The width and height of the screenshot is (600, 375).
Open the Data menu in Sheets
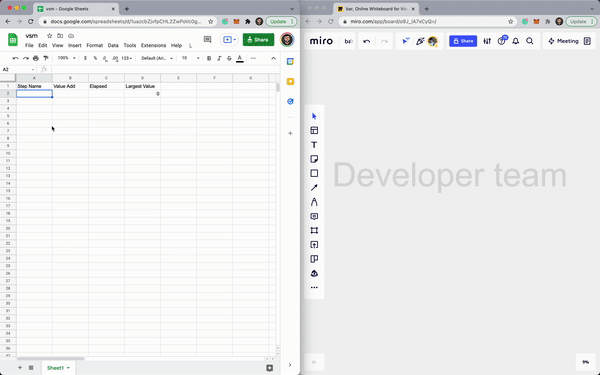point(113,45)
